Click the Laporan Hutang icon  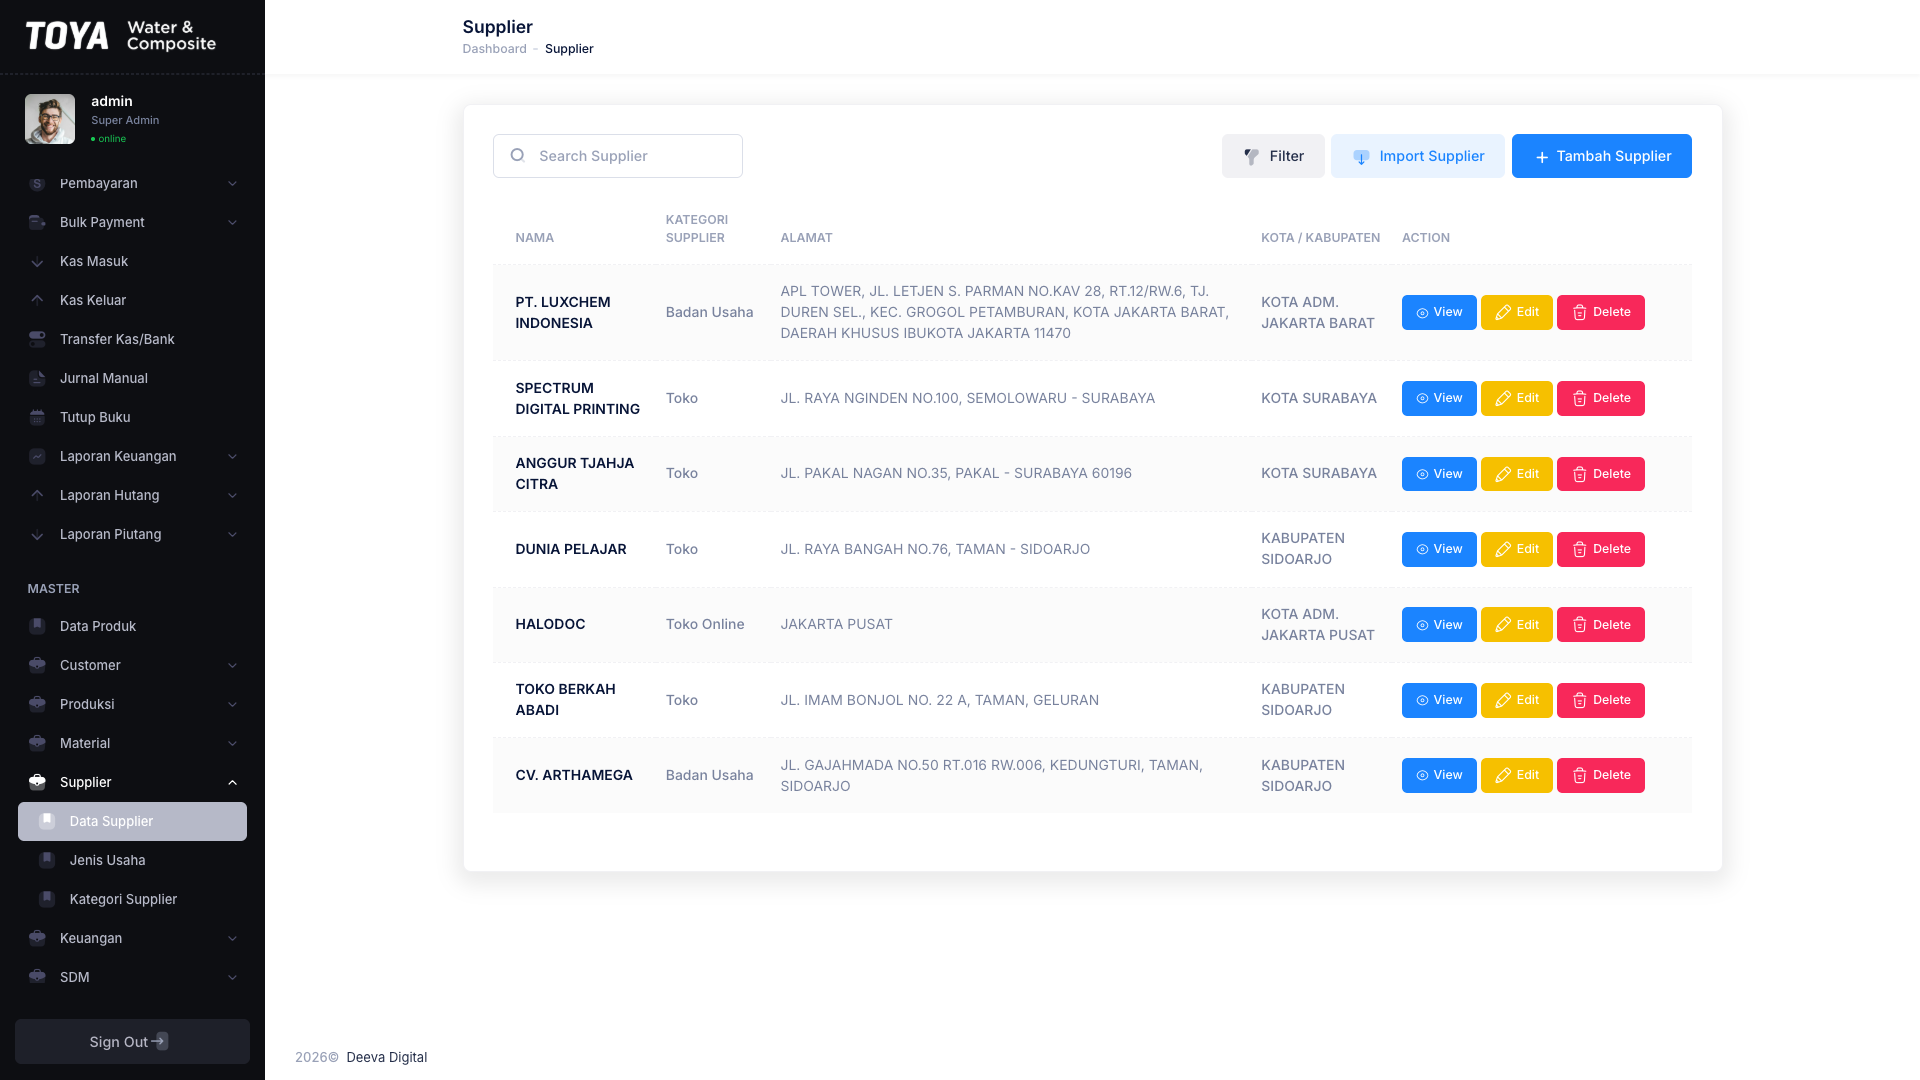(x=37, y=495)
